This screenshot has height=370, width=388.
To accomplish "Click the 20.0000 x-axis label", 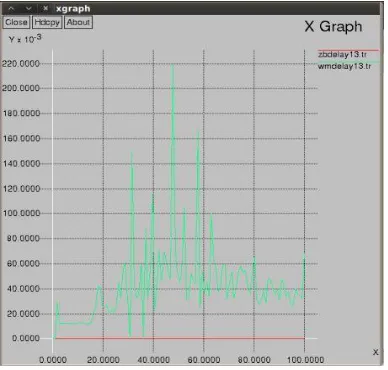I will coord(103,360).
